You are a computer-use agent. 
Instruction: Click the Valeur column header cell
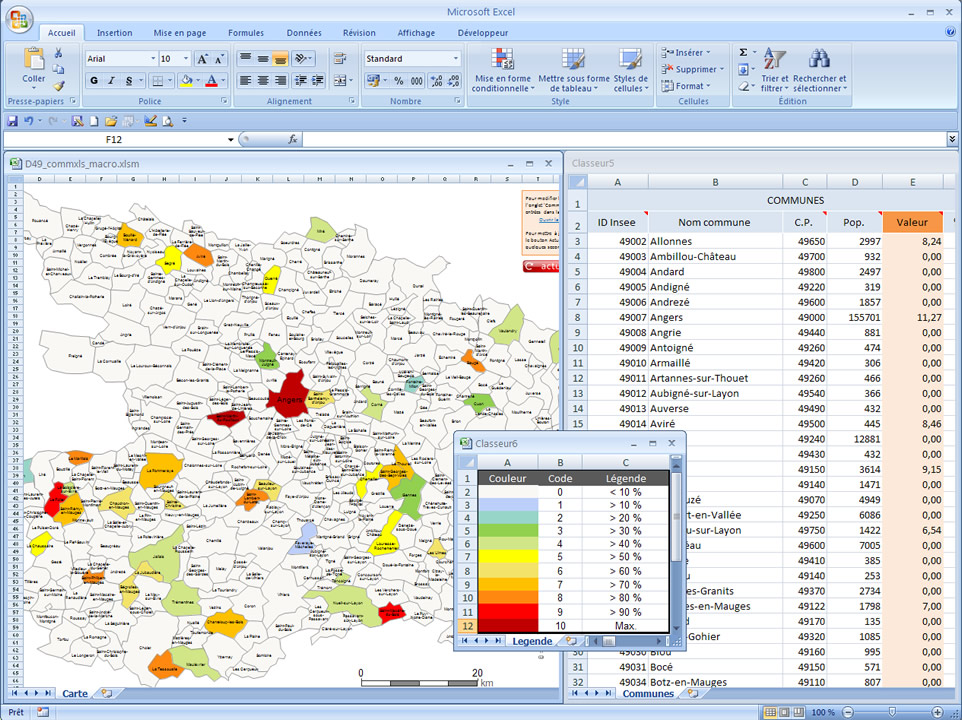[912, 223]
